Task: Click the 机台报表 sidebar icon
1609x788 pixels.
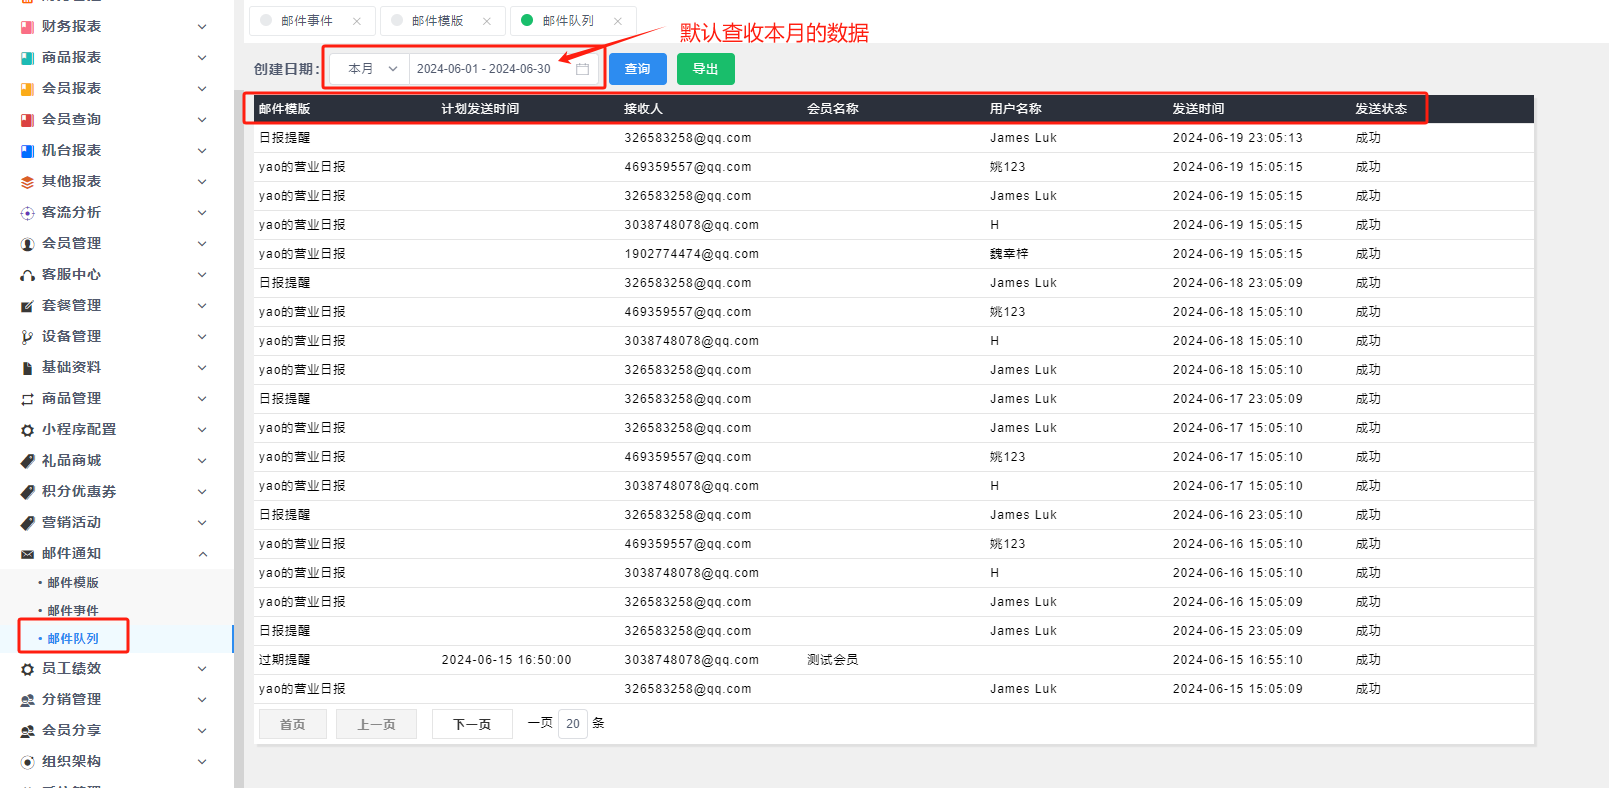Action: pos(27,151)
